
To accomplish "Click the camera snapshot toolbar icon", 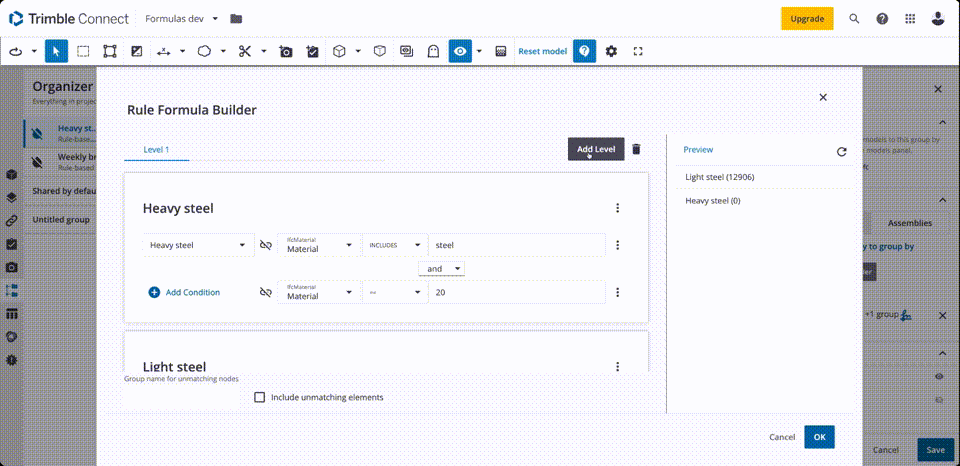I will click(x=286, y=51).
